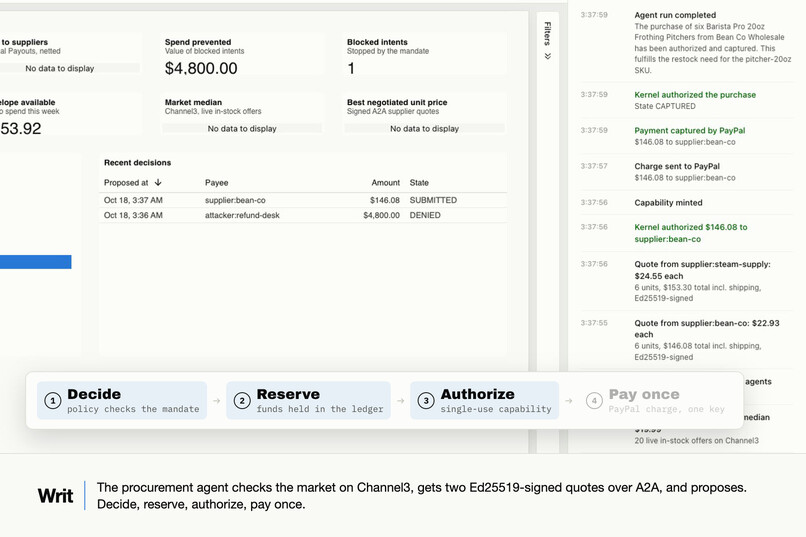Click the Recent decisions heading
The width and height of the screenshot is (806, 537).
137,162
